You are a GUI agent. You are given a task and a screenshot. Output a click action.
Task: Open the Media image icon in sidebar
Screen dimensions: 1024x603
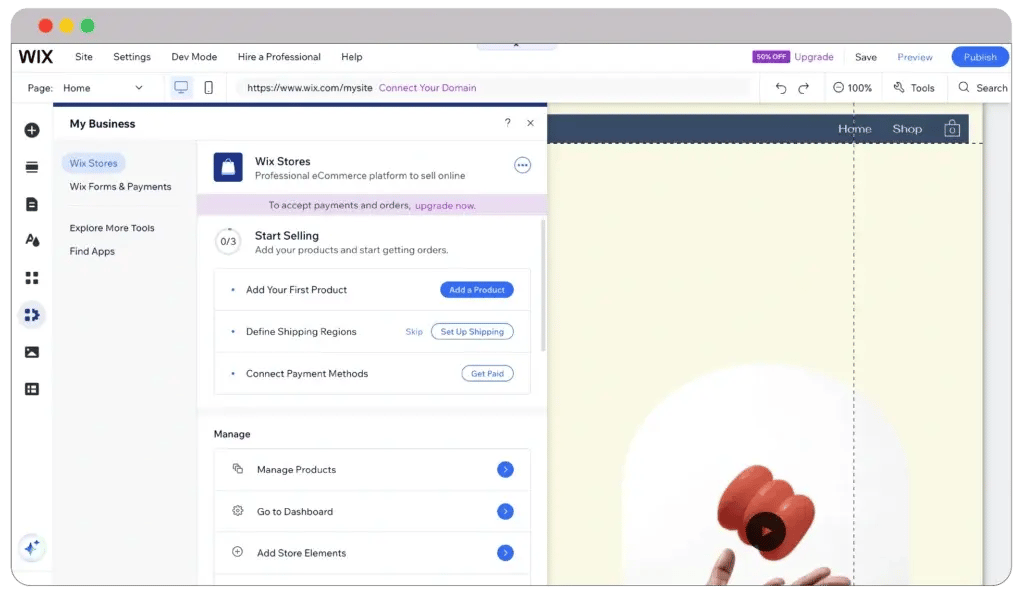tap(32, 352)
